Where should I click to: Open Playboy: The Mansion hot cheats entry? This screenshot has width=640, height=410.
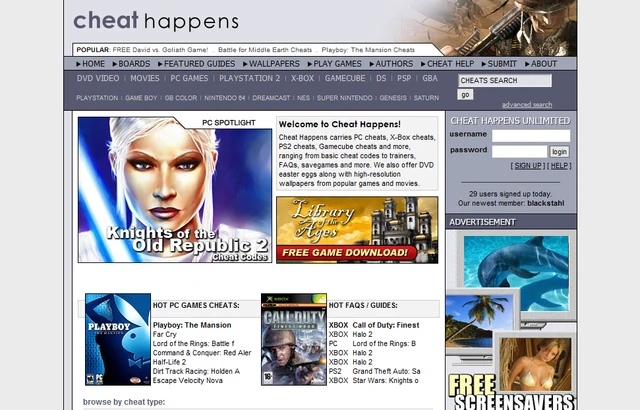coord(192,325)
